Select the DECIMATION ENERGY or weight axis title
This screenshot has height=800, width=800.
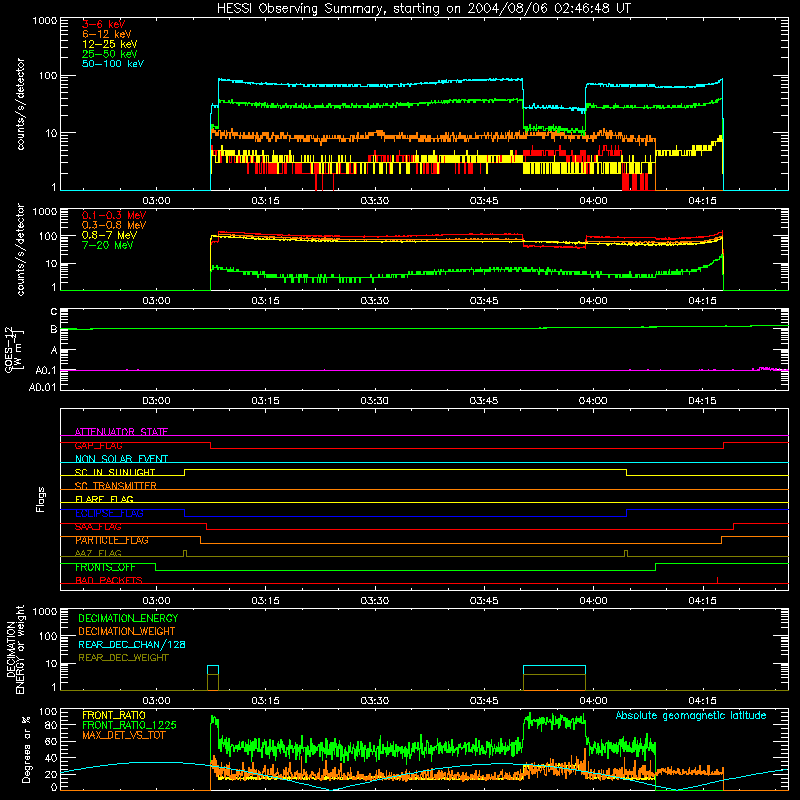(x=15, y=650)
